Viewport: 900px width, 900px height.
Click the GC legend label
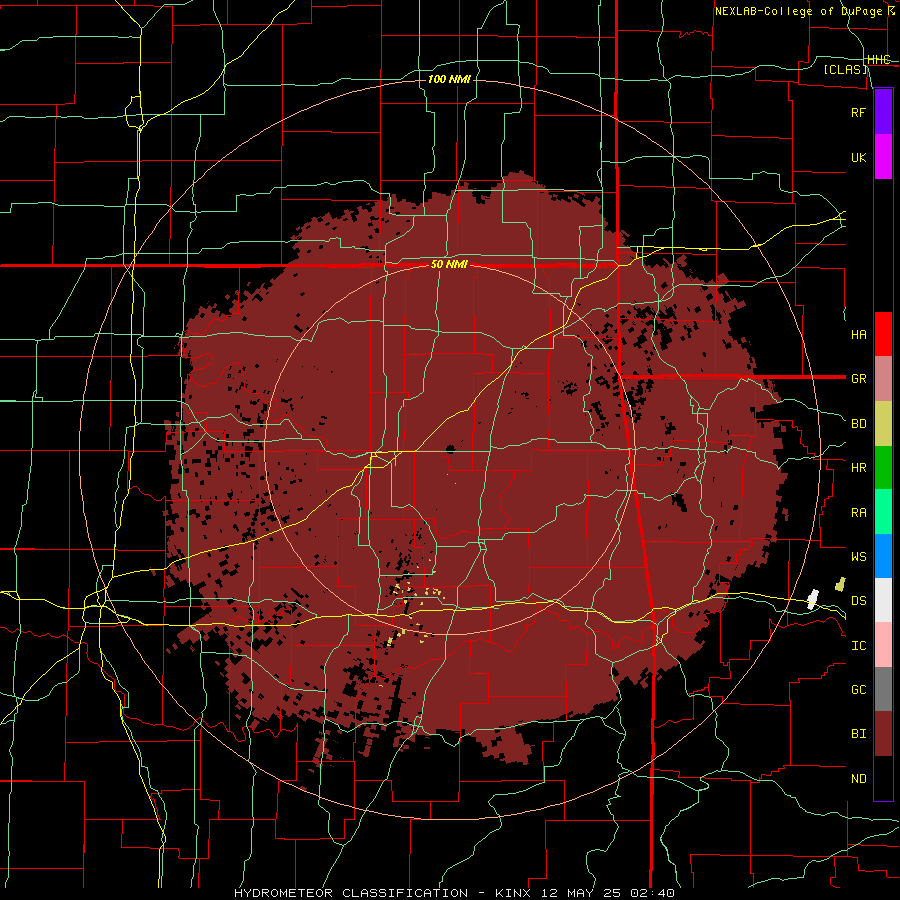click(858, 689)
